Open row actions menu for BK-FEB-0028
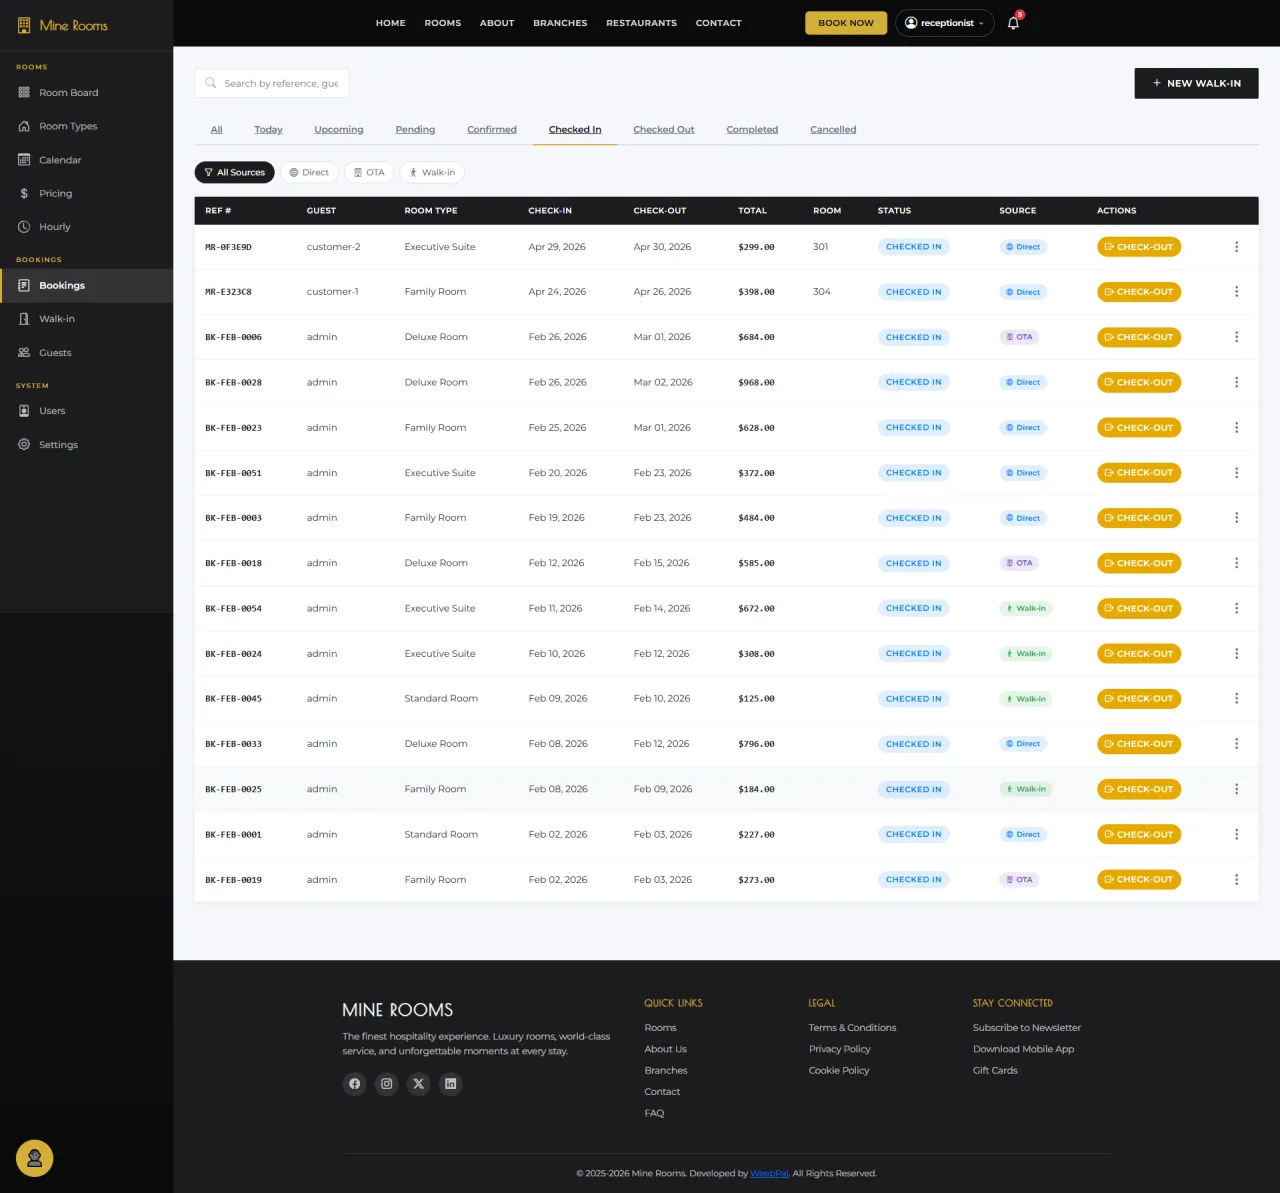 (x=1236, y=382)
